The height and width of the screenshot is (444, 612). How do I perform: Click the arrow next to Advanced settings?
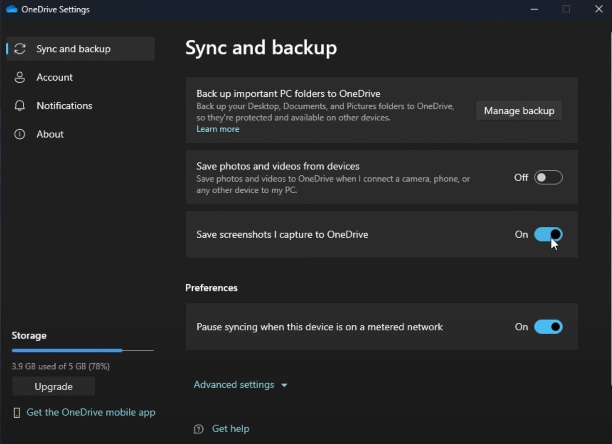(284, 385)
